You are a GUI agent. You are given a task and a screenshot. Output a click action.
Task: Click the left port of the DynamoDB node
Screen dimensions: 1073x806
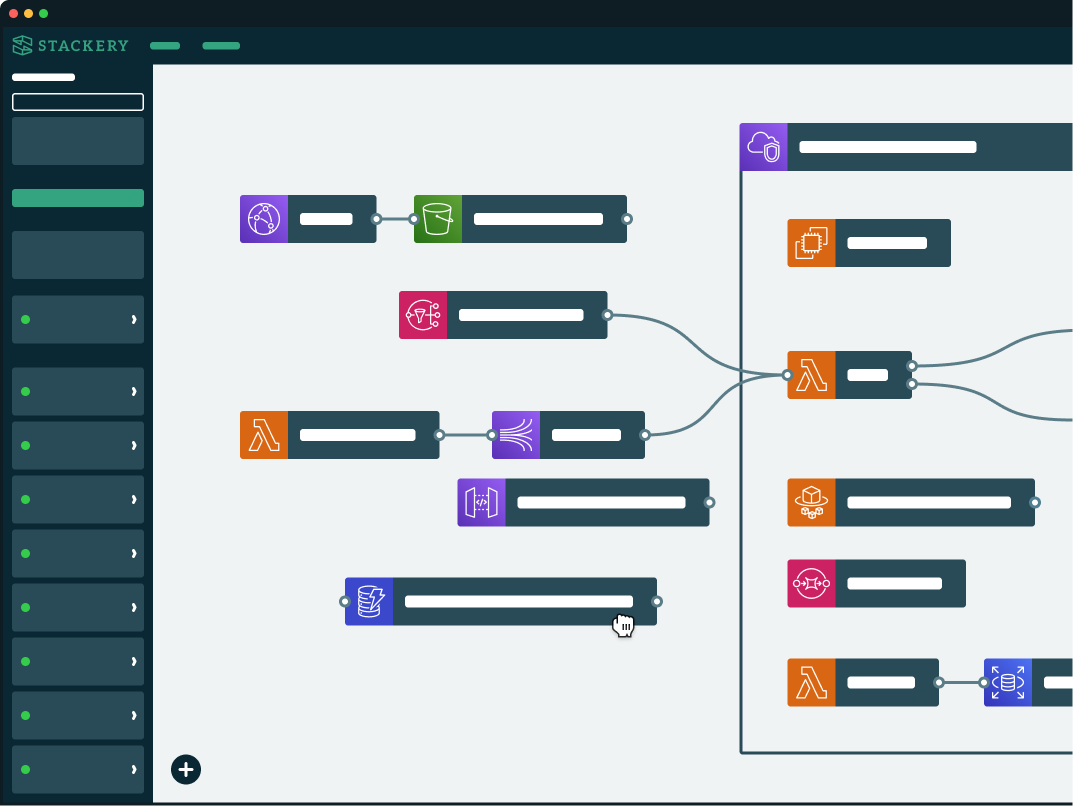345,601
